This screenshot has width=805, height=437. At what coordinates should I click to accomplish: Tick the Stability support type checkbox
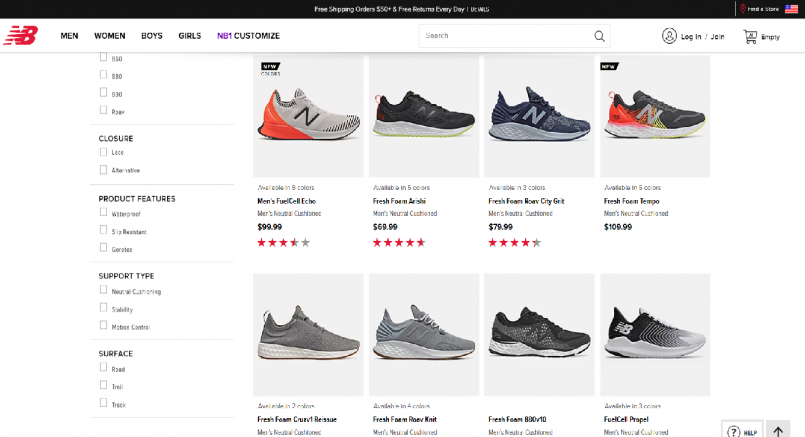coord(103,309)
